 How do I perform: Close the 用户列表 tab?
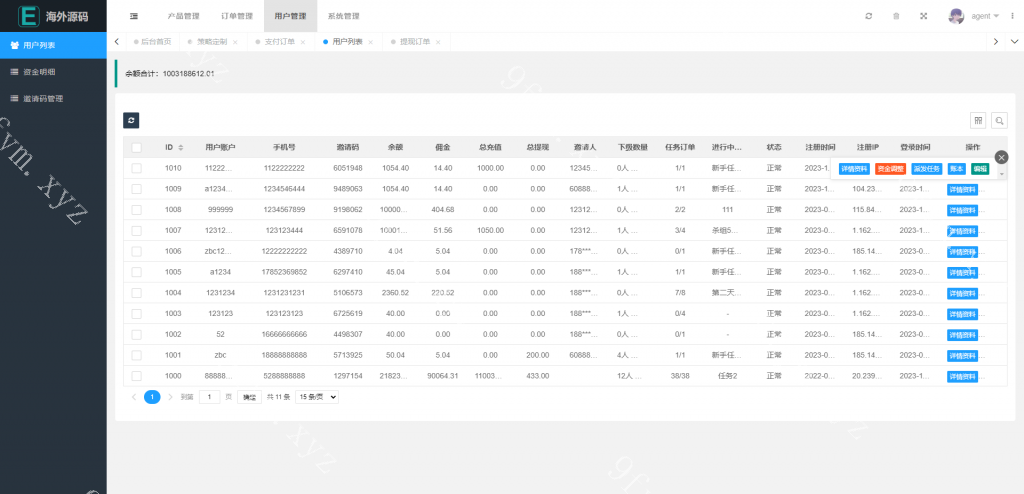[x=370, y=42]
